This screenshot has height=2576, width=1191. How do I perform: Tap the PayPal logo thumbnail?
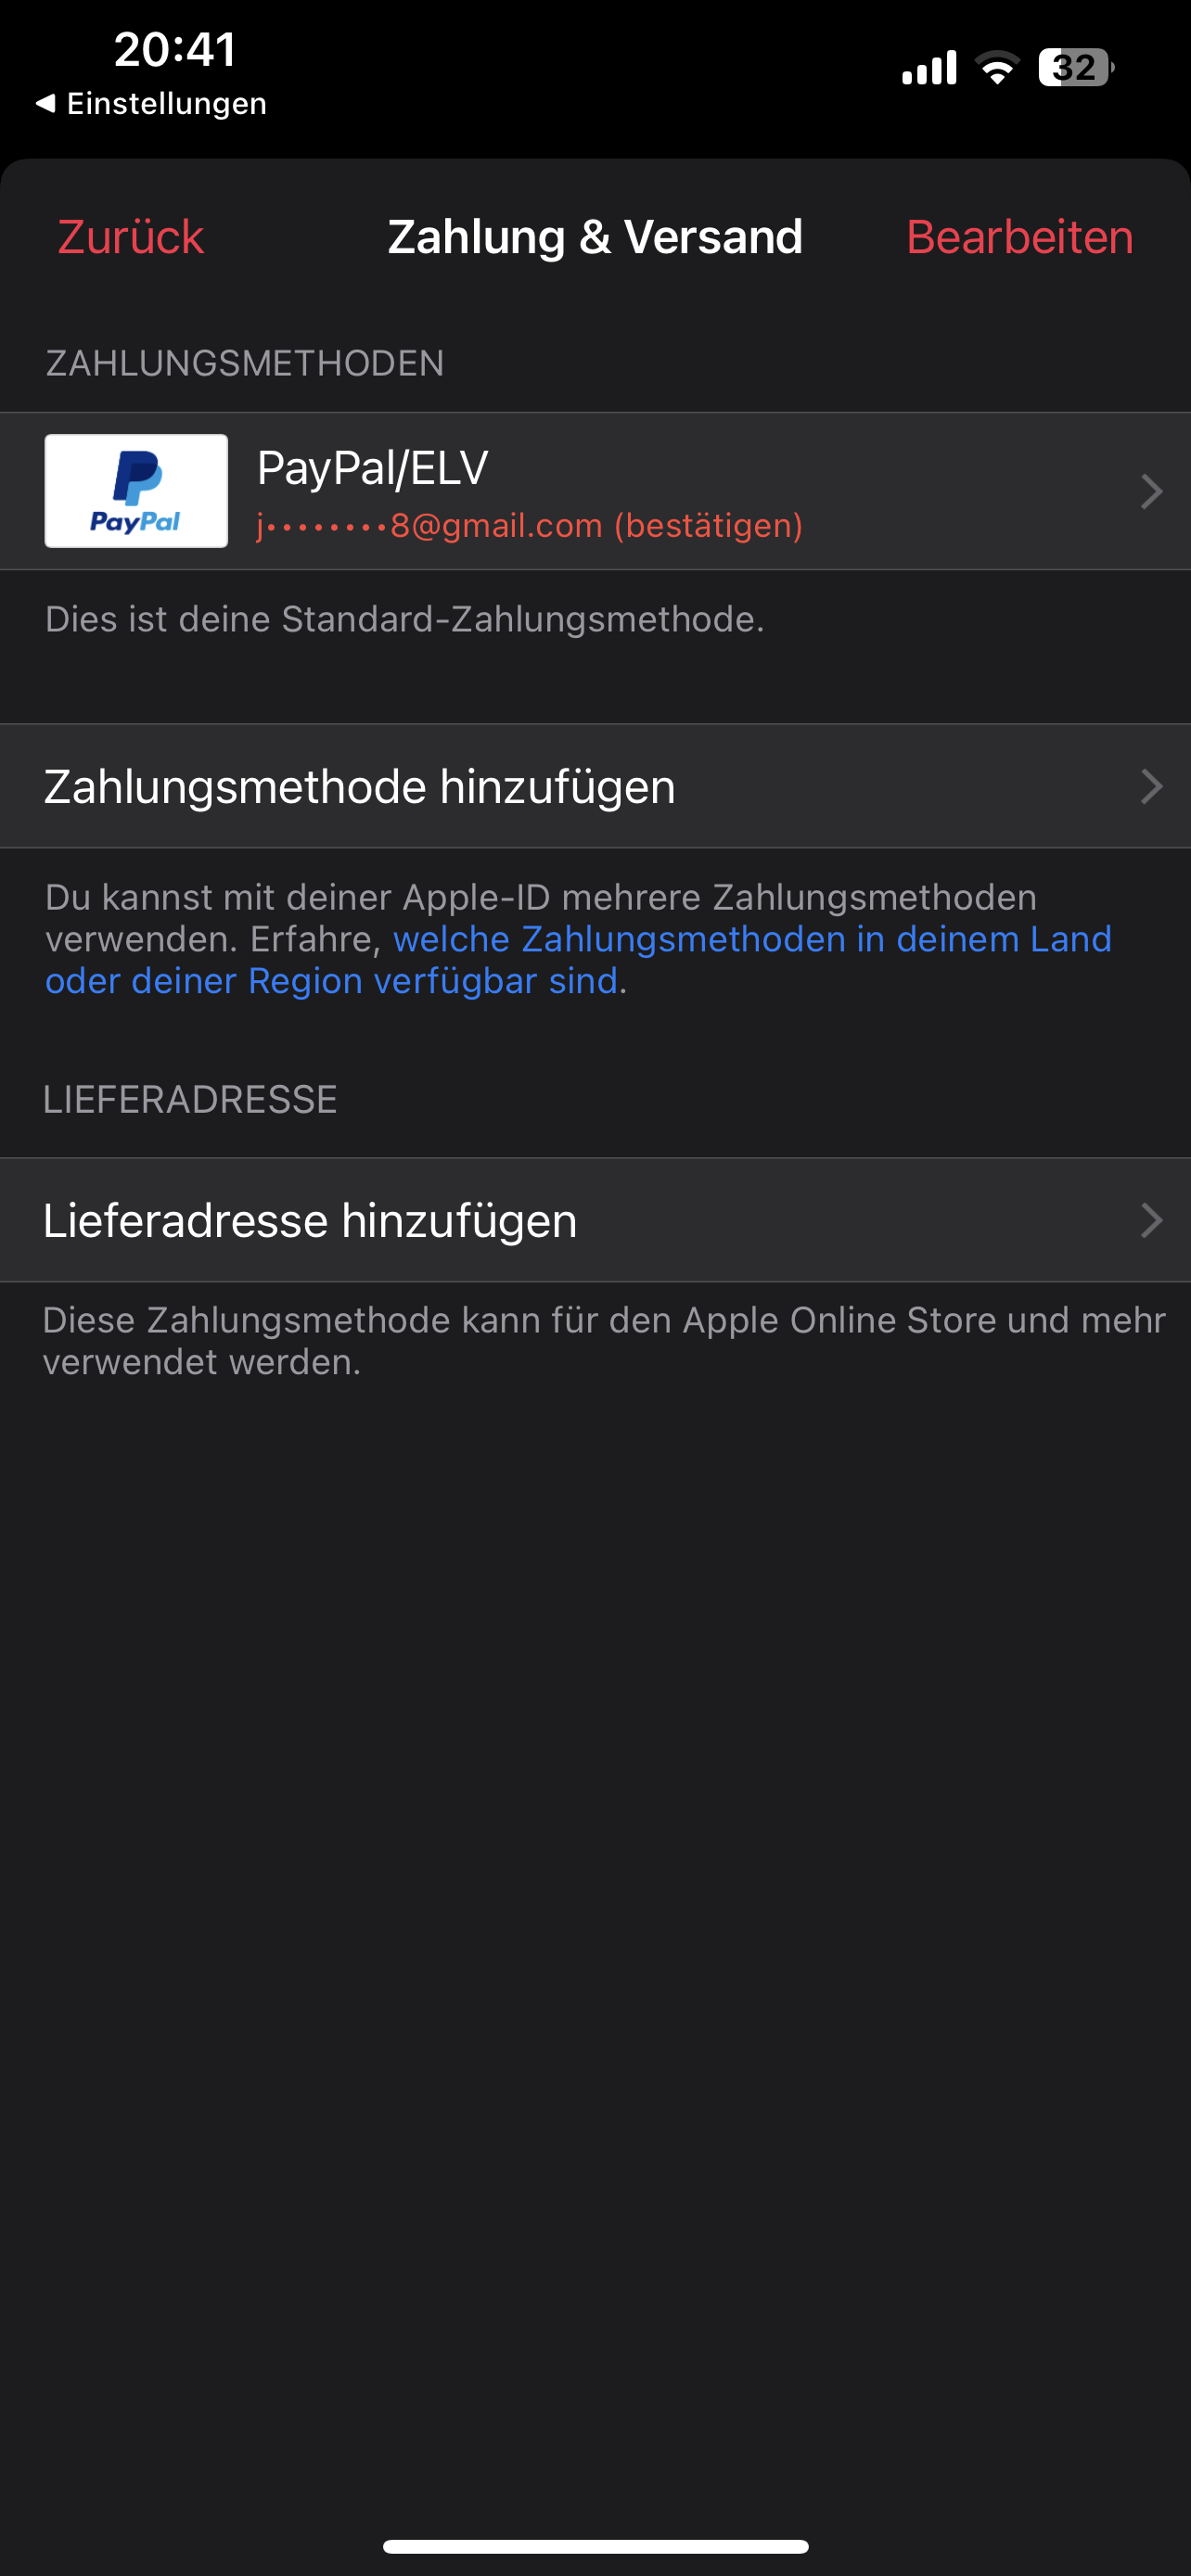click(x=136, y=491)
